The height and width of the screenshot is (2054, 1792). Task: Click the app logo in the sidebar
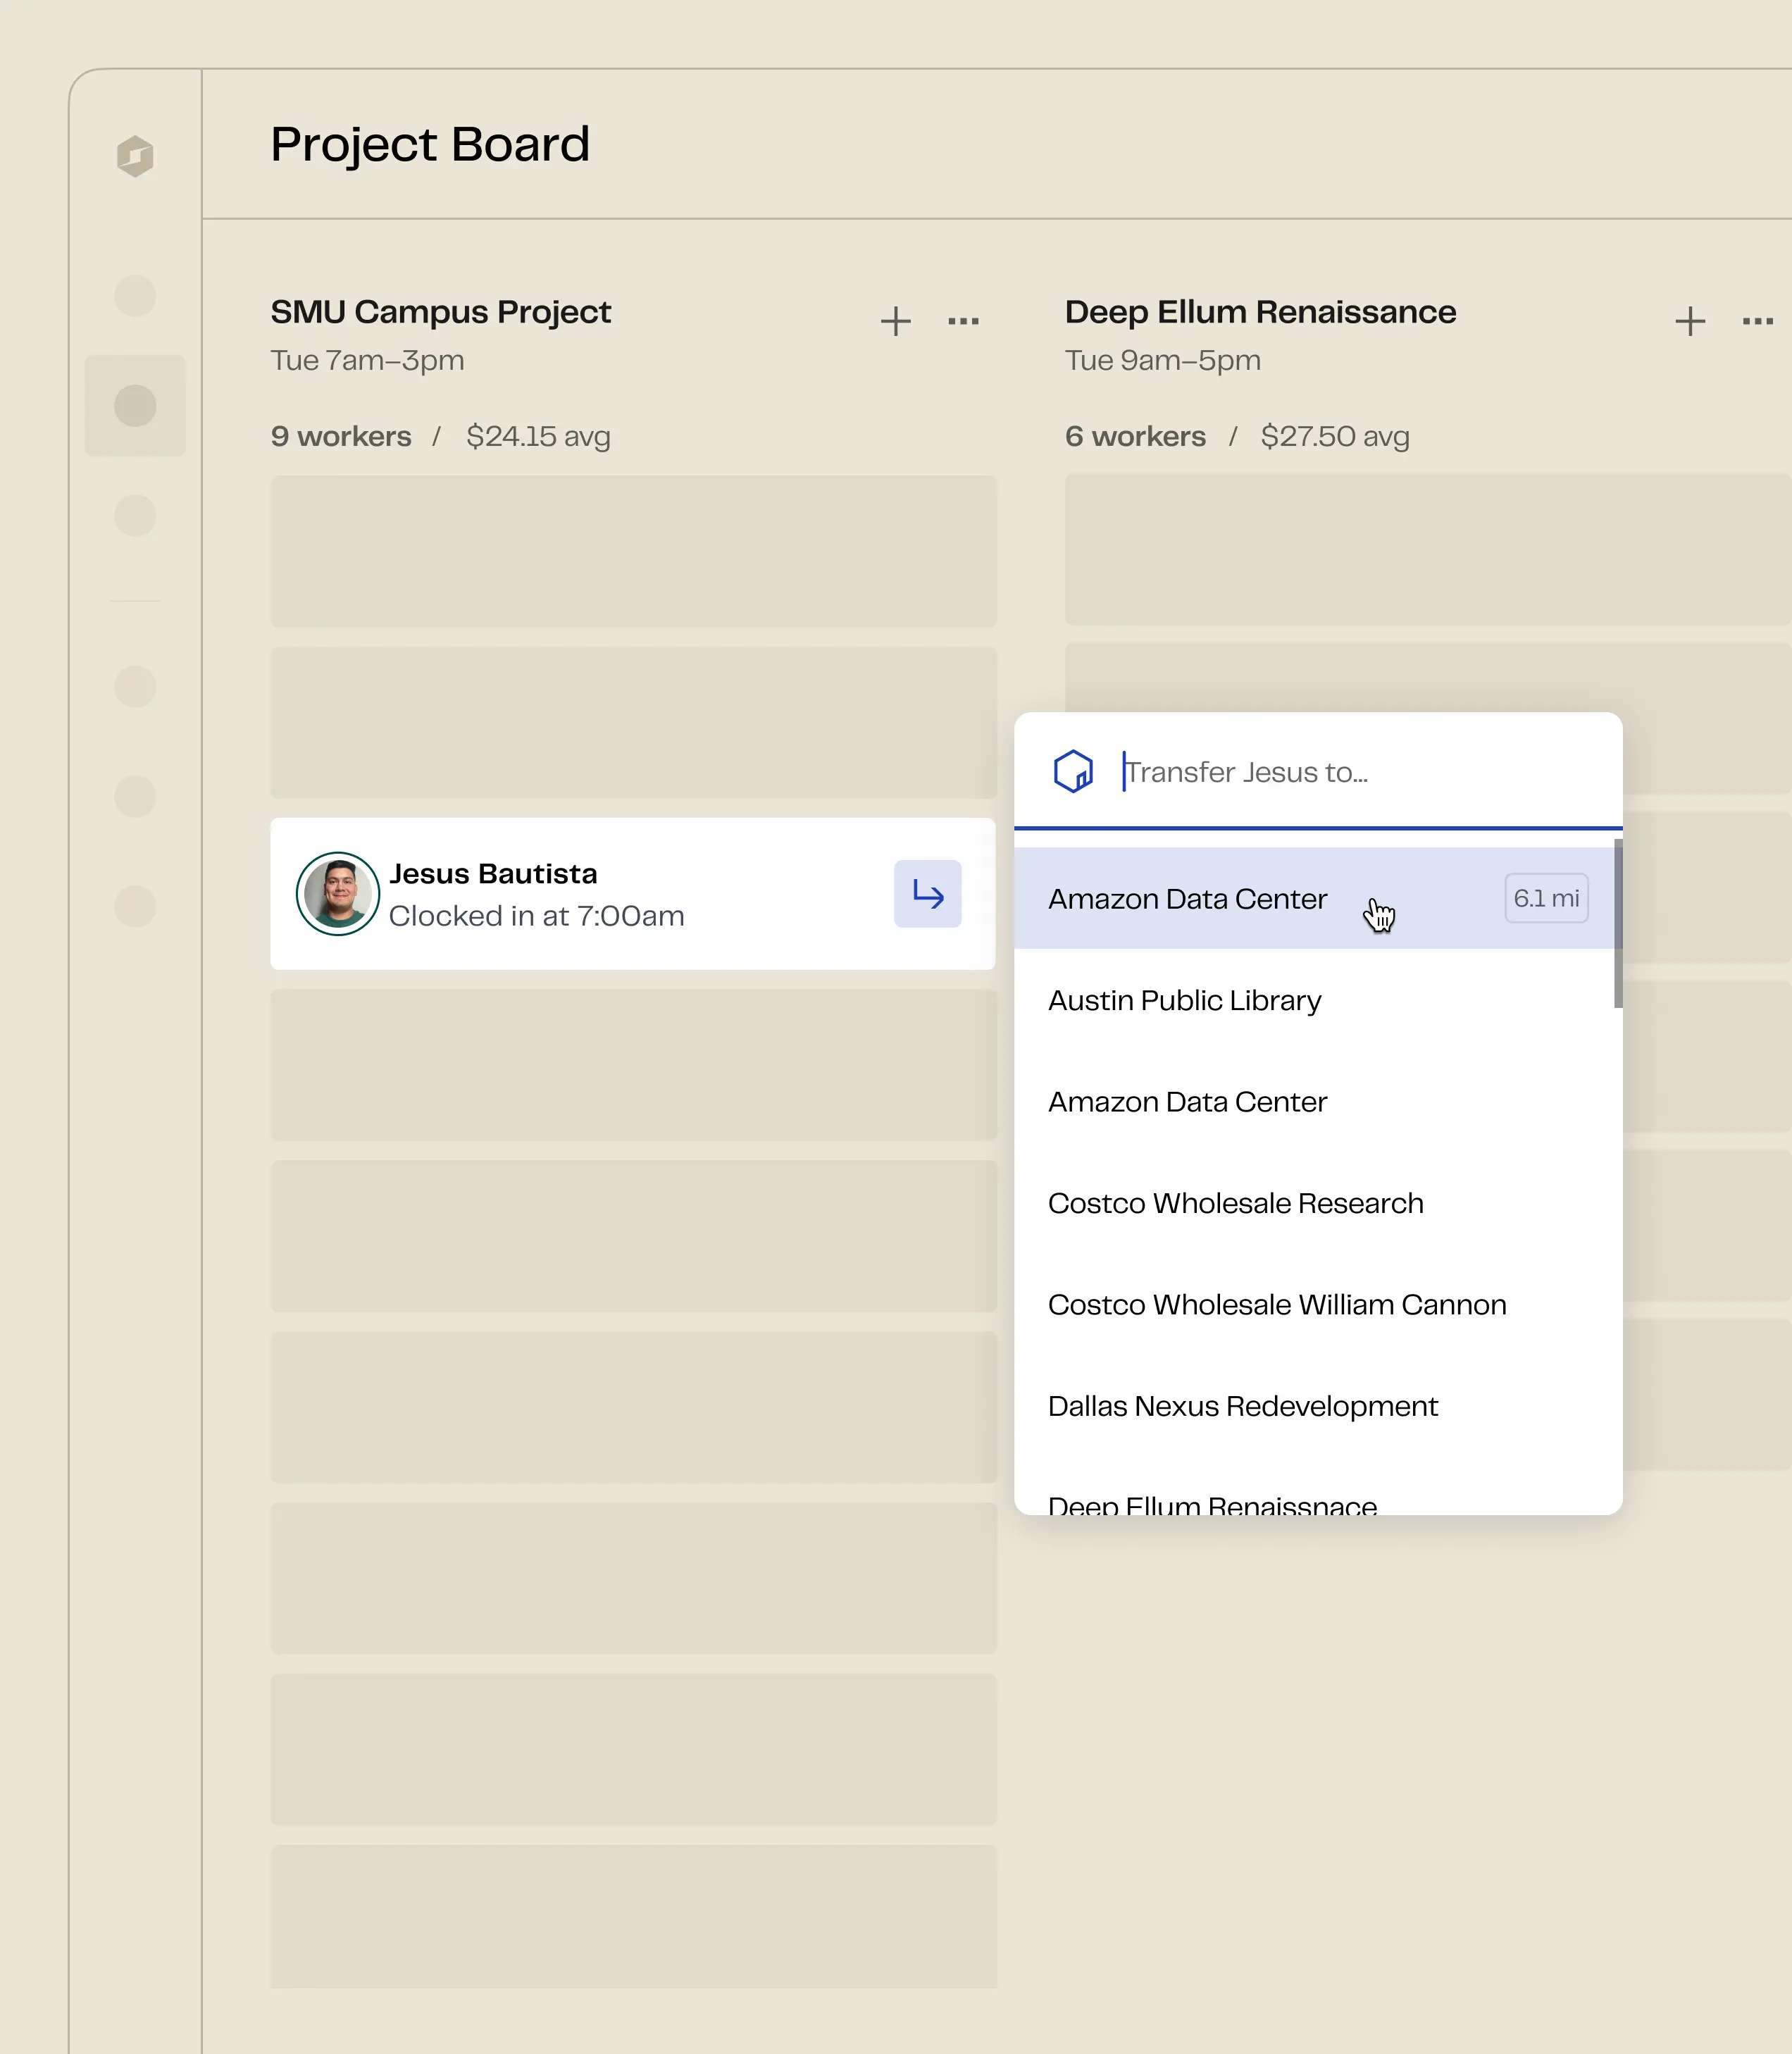pos(135,156)
